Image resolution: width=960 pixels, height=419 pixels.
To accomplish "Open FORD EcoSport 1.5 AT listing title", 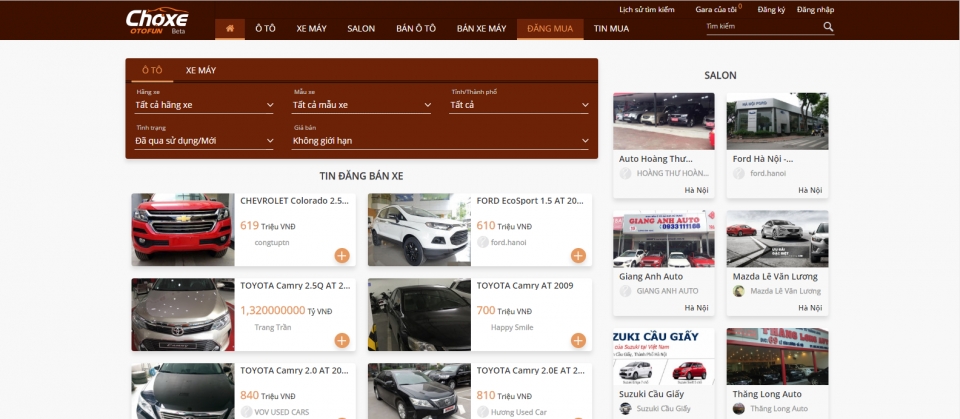I will 530,200.
